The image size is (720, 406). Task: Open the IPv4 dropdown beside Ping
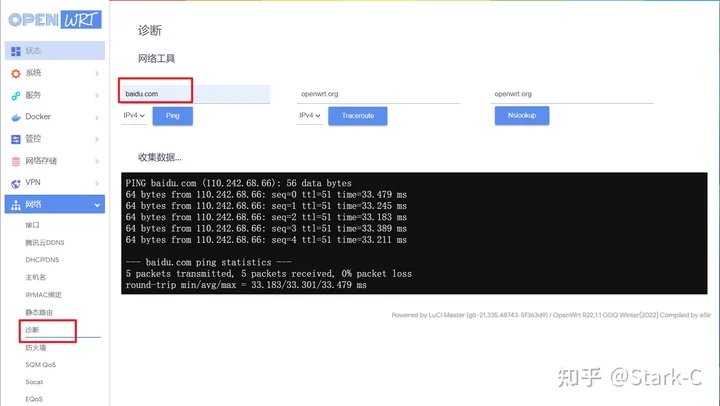134,116
